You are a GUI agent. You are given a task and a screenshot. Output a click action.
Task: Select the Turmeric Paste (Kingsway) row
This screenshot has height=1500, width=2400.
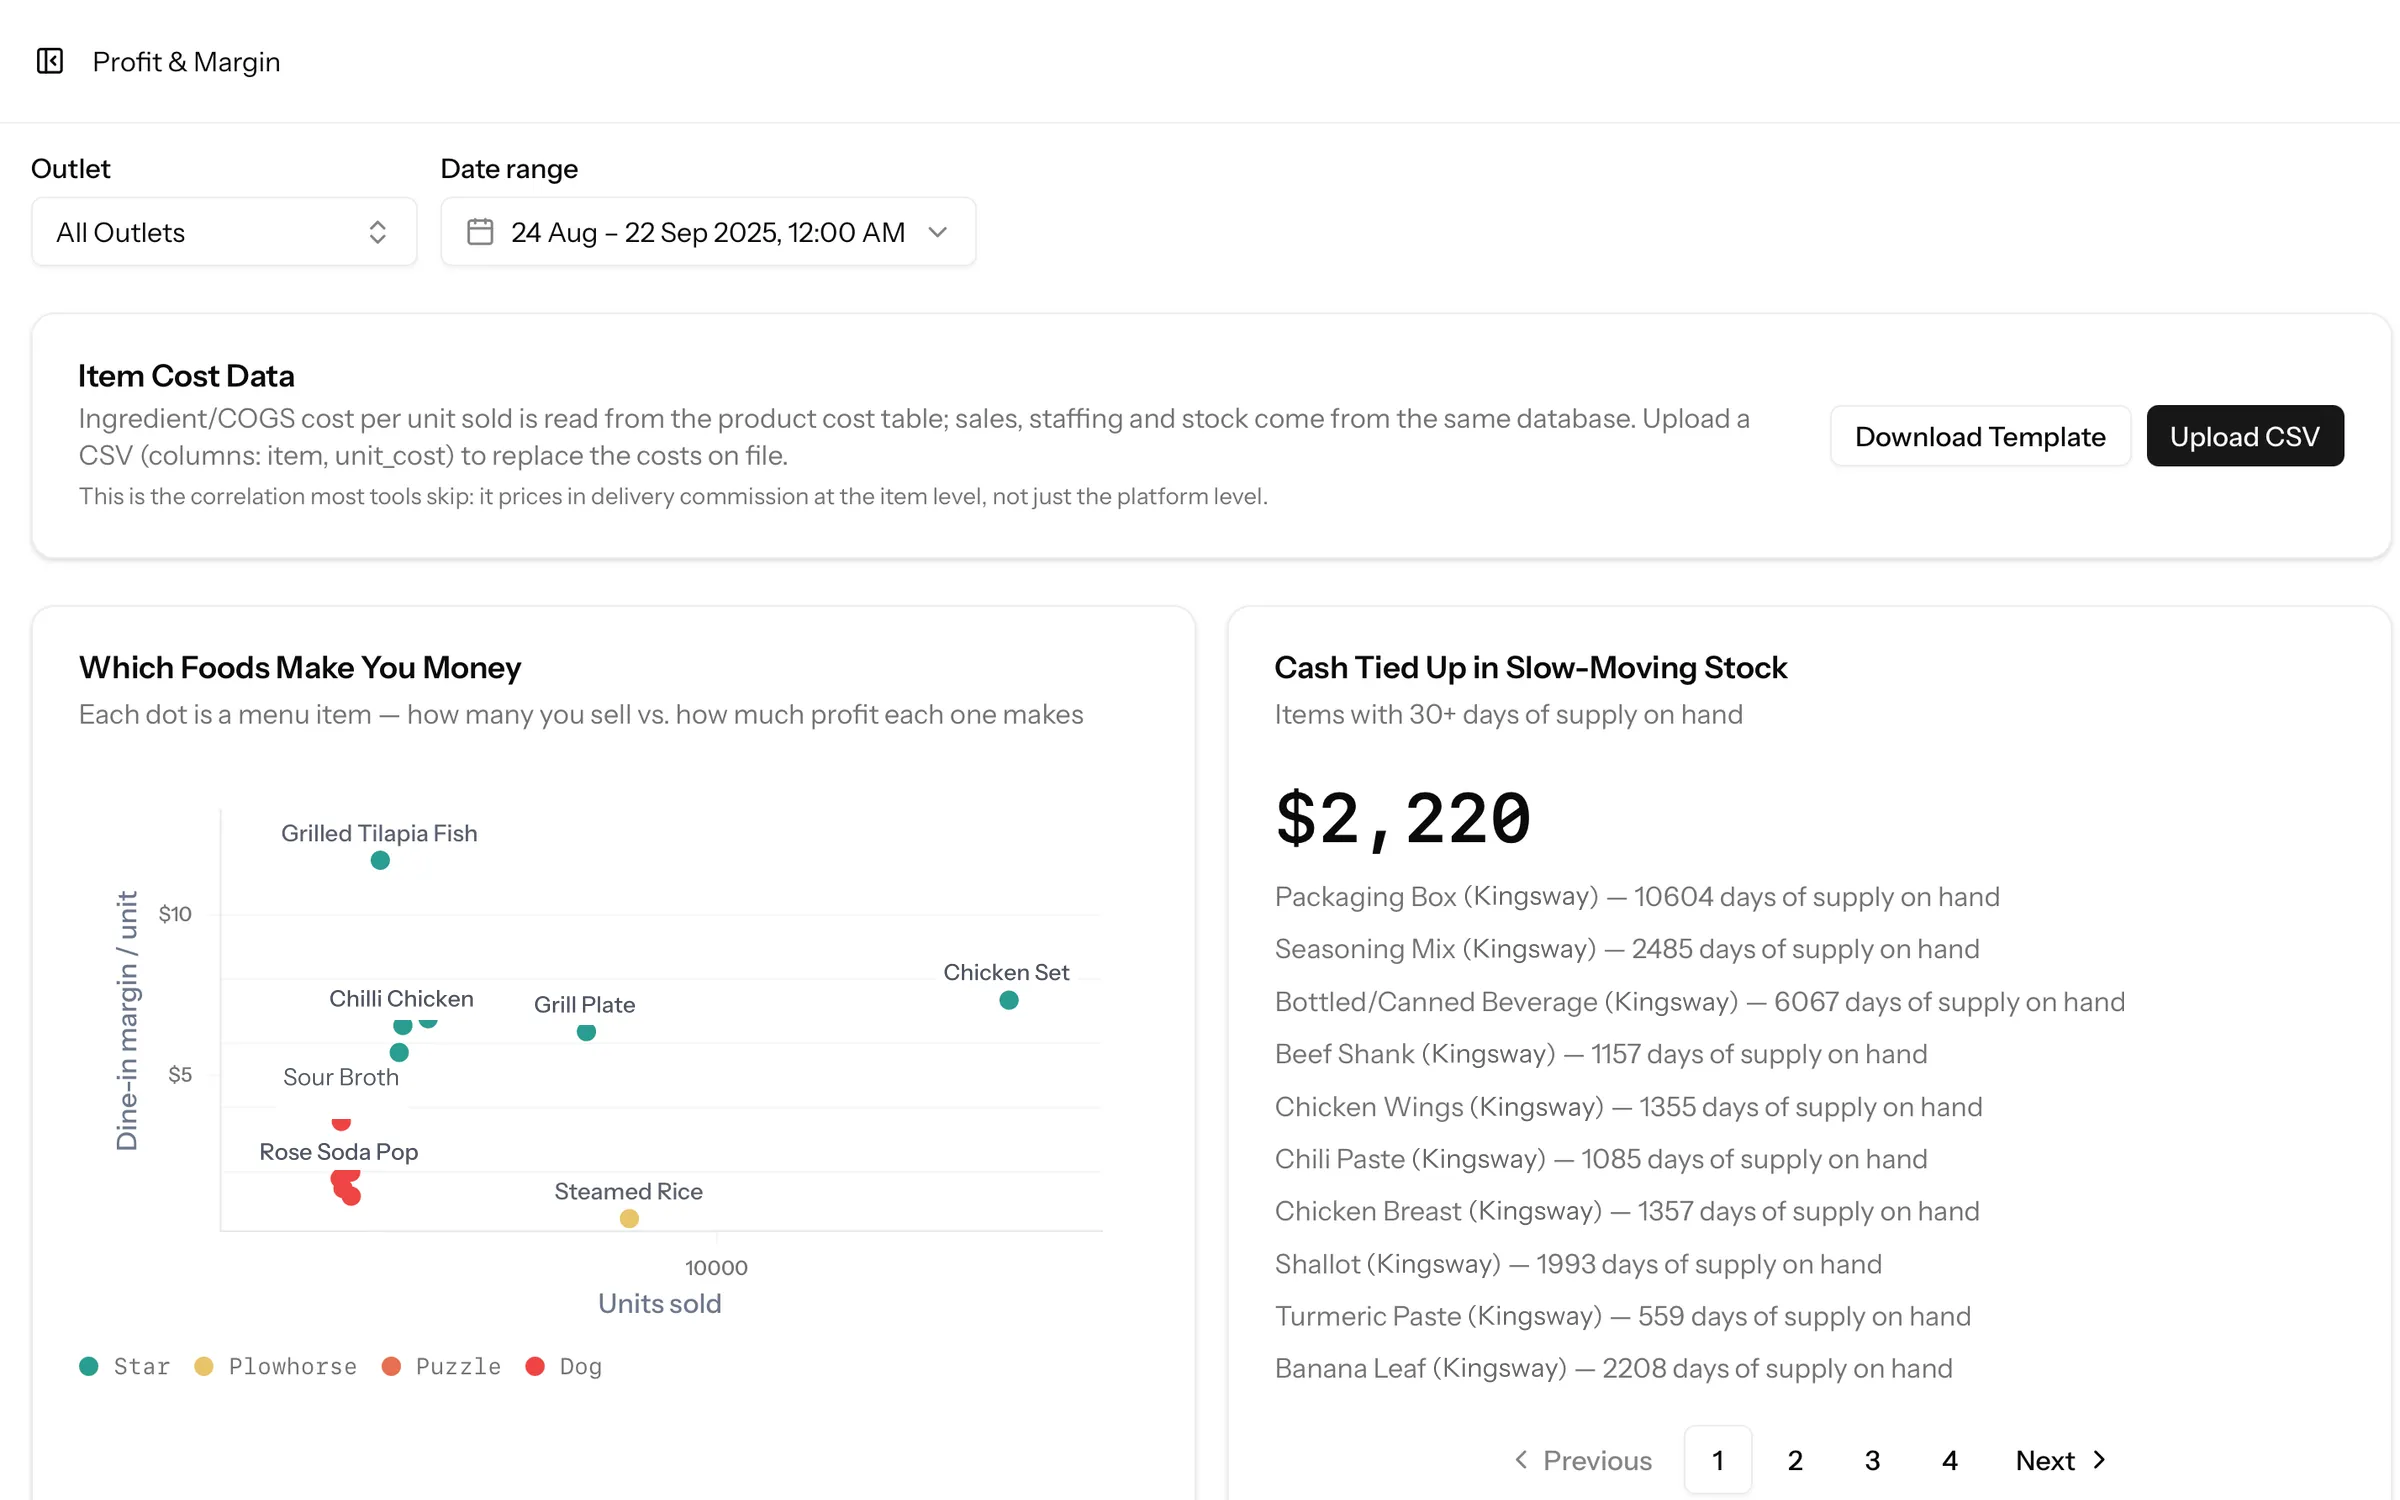pyautogui.click(x=1623, y=1315)
